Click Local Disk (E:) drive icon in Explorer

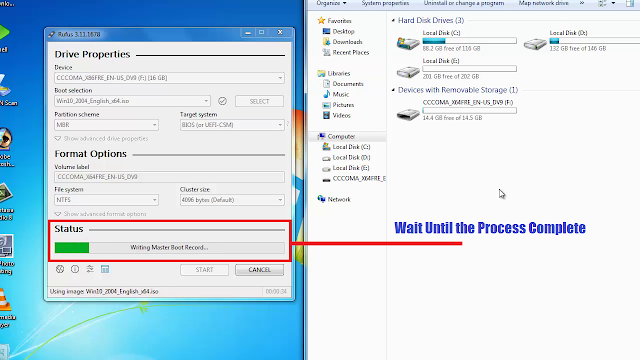click(408, 71)
